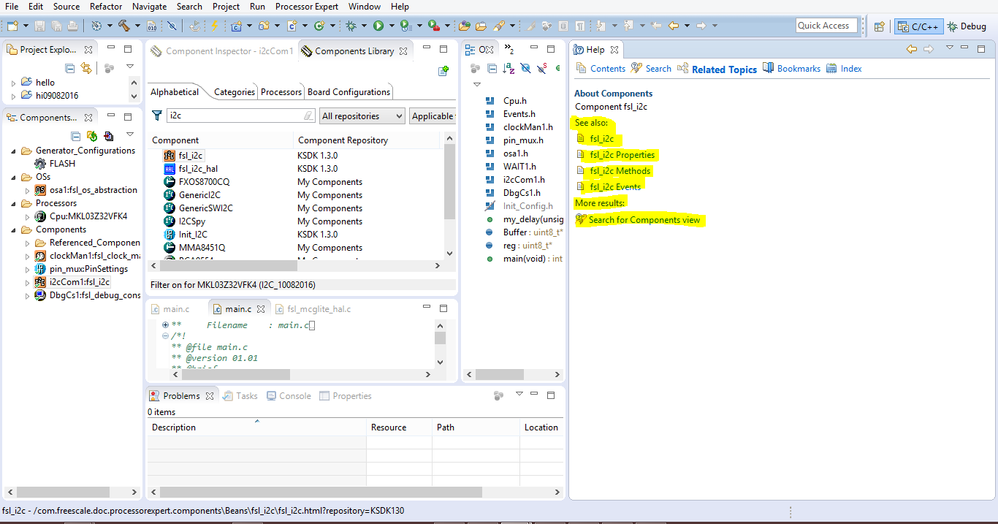The height and width of the screenshot is (524, 998).
Task: Click Collapse All icon in Outline view
Action: (492, 68)
